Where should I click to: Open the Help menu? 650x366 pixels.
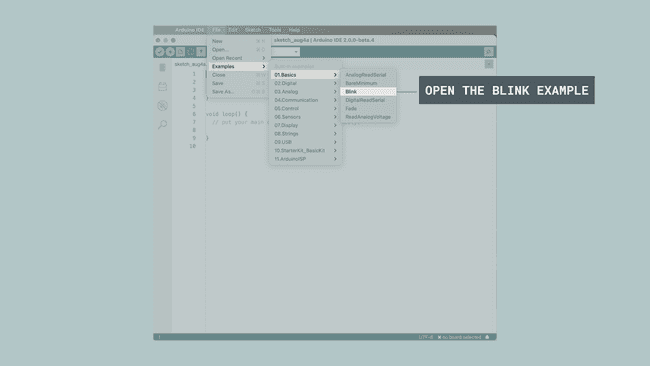coord(294,30)
